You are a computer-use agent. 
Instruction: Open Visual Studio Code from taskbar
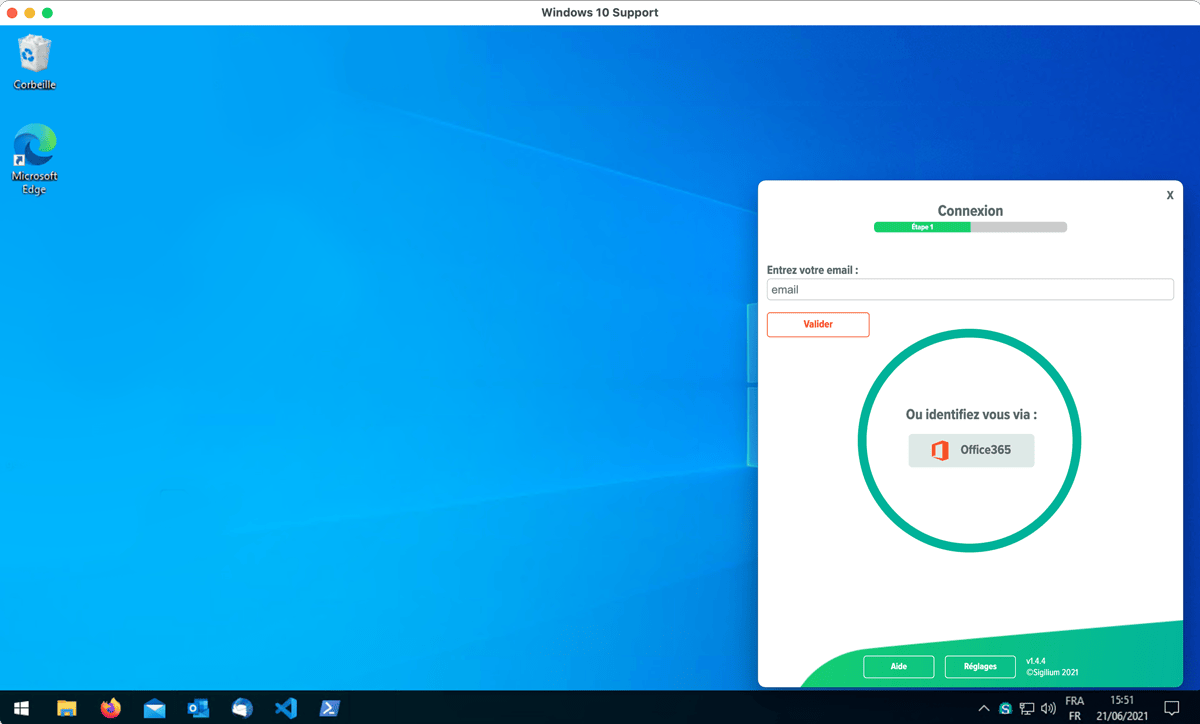pos(286,708)
